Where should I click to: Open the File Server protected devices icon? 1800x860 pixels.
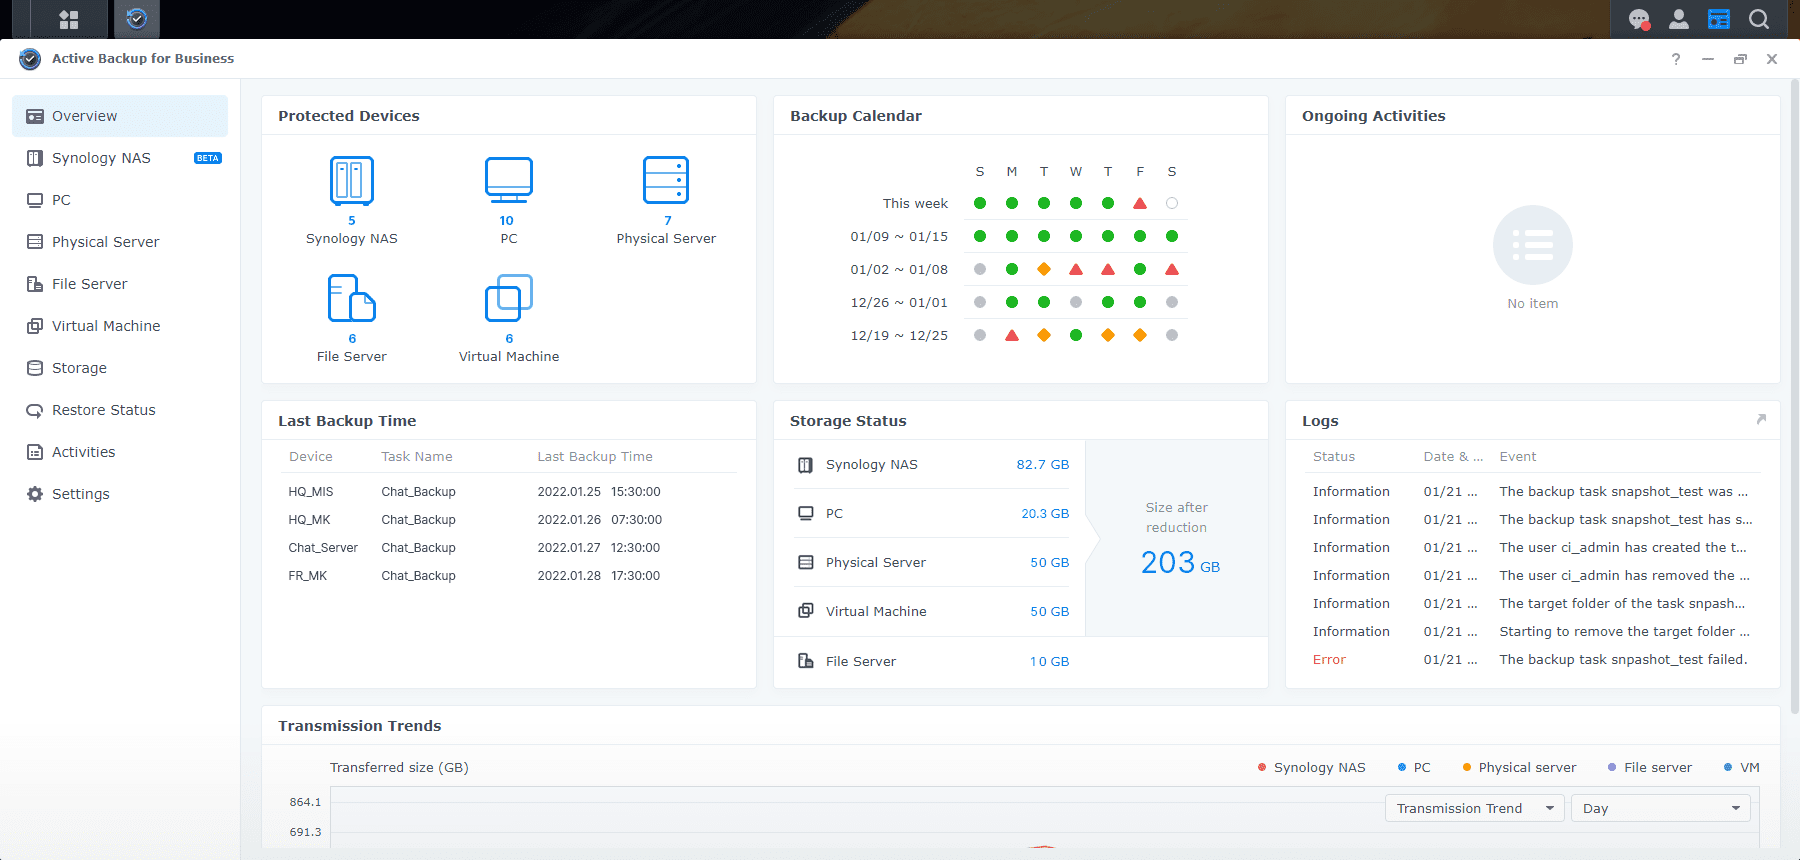click(352, 298)
